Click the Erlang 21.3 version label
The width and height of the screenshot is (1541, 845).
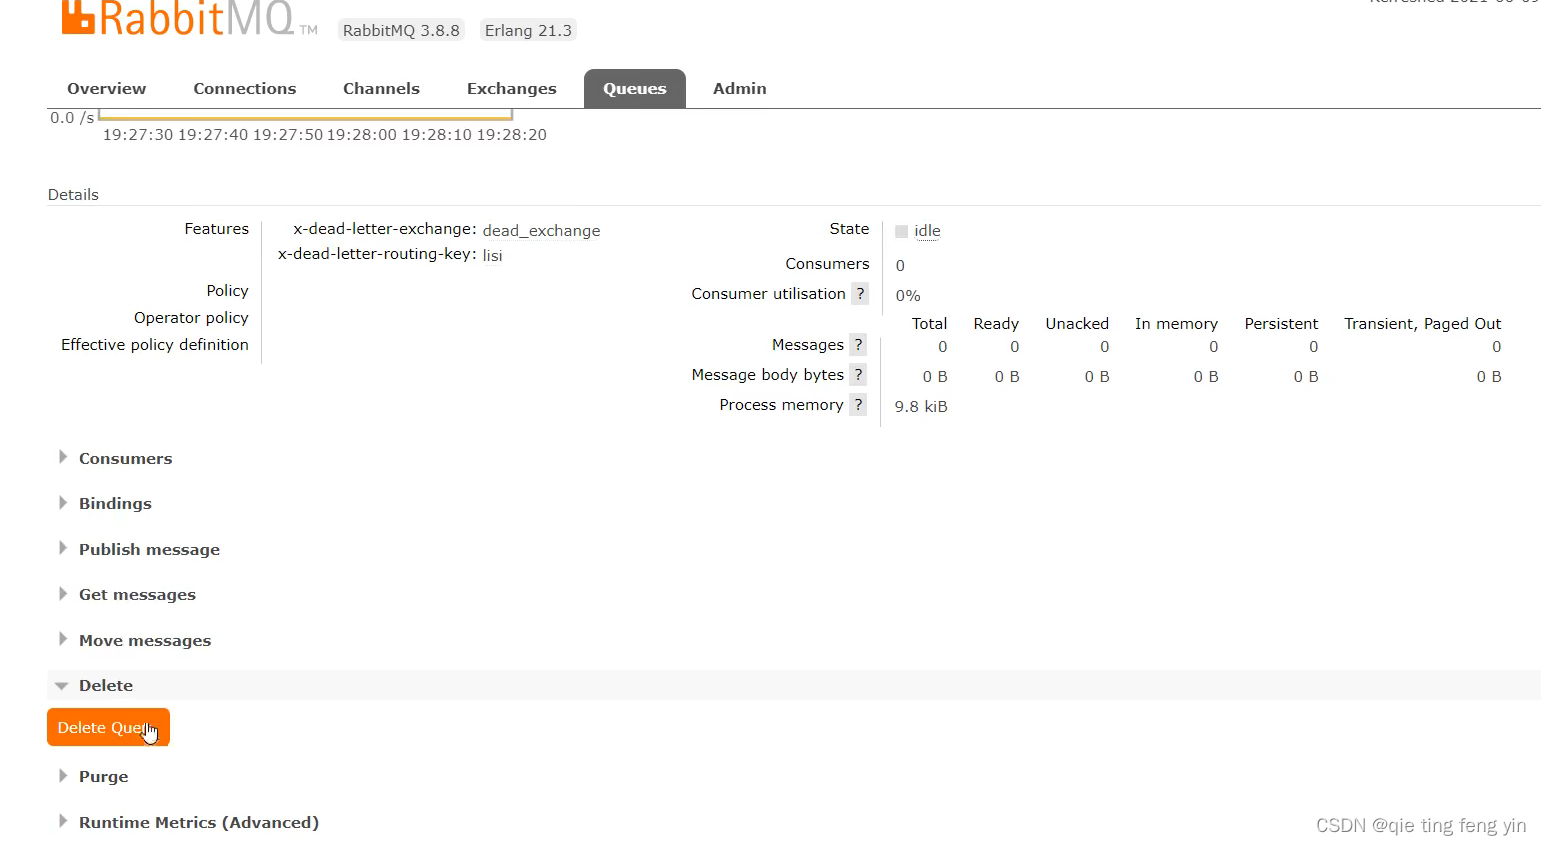click(x=528, y=30)
